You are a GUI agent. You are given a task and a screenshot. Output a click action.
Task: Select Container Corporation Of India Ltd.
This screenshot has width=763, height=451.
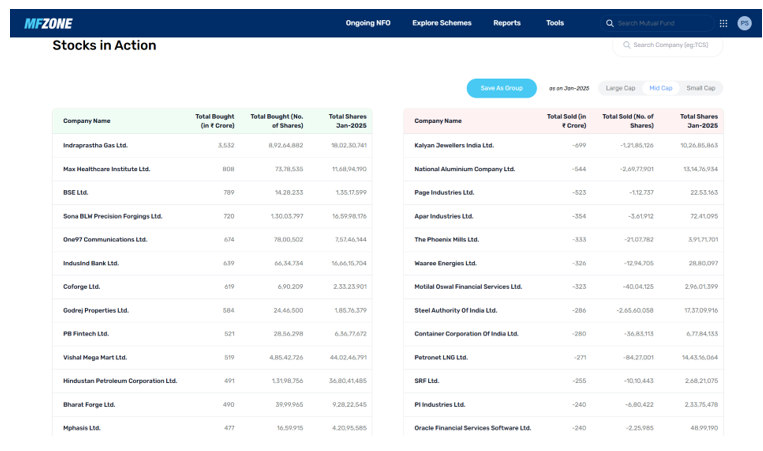point(466,334)
